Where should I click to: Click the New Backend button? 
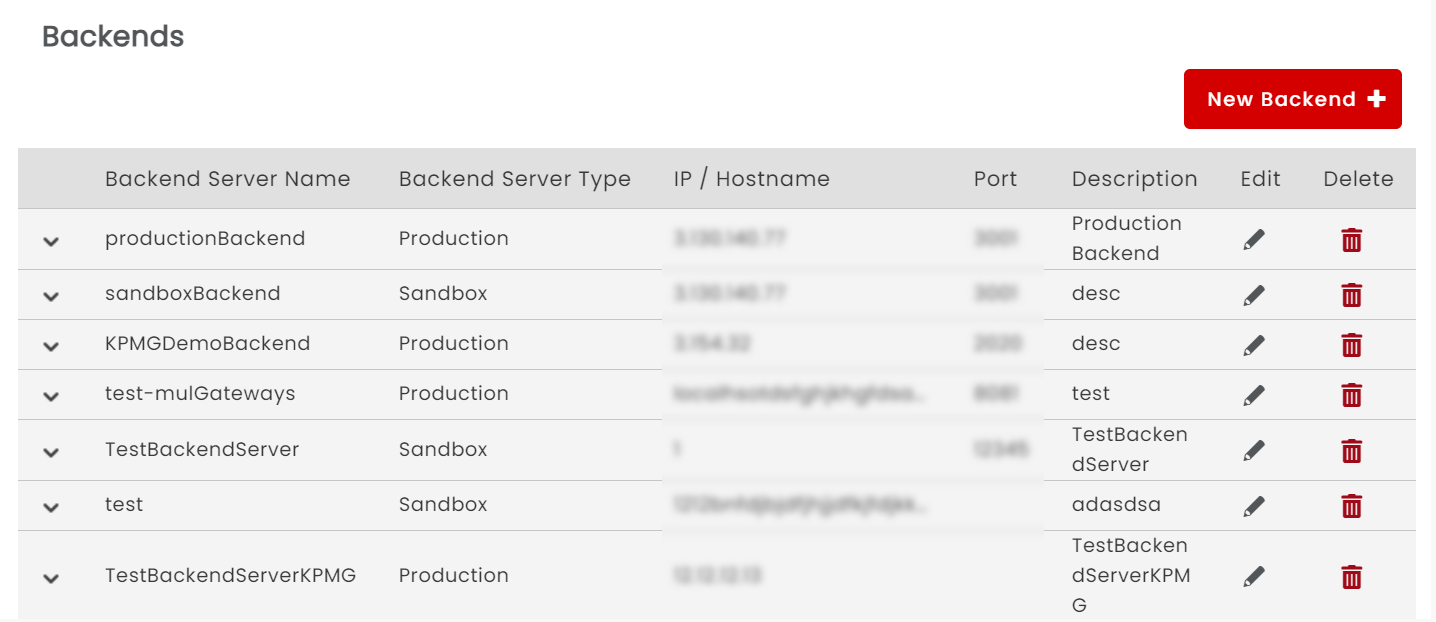point(1292,99)
